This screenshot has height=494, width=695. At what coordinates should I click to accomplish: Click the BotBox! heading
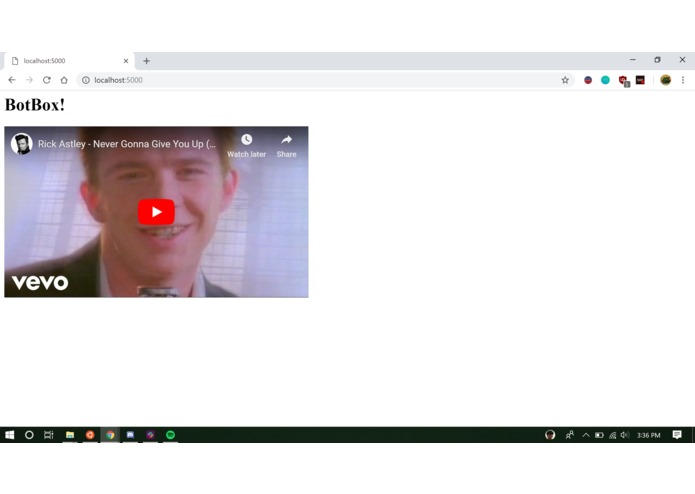[35, 105]
